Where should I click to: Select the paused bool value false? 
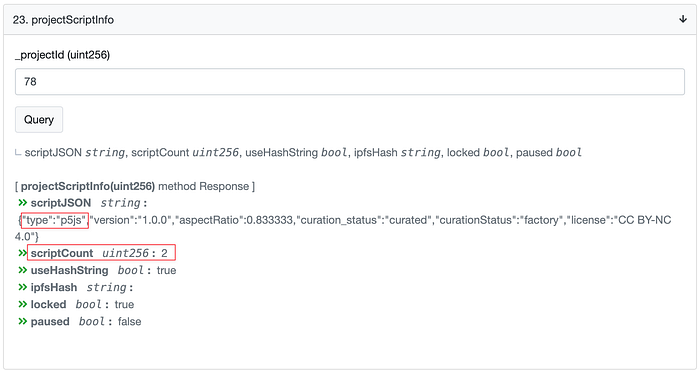[x=129, y=322]
